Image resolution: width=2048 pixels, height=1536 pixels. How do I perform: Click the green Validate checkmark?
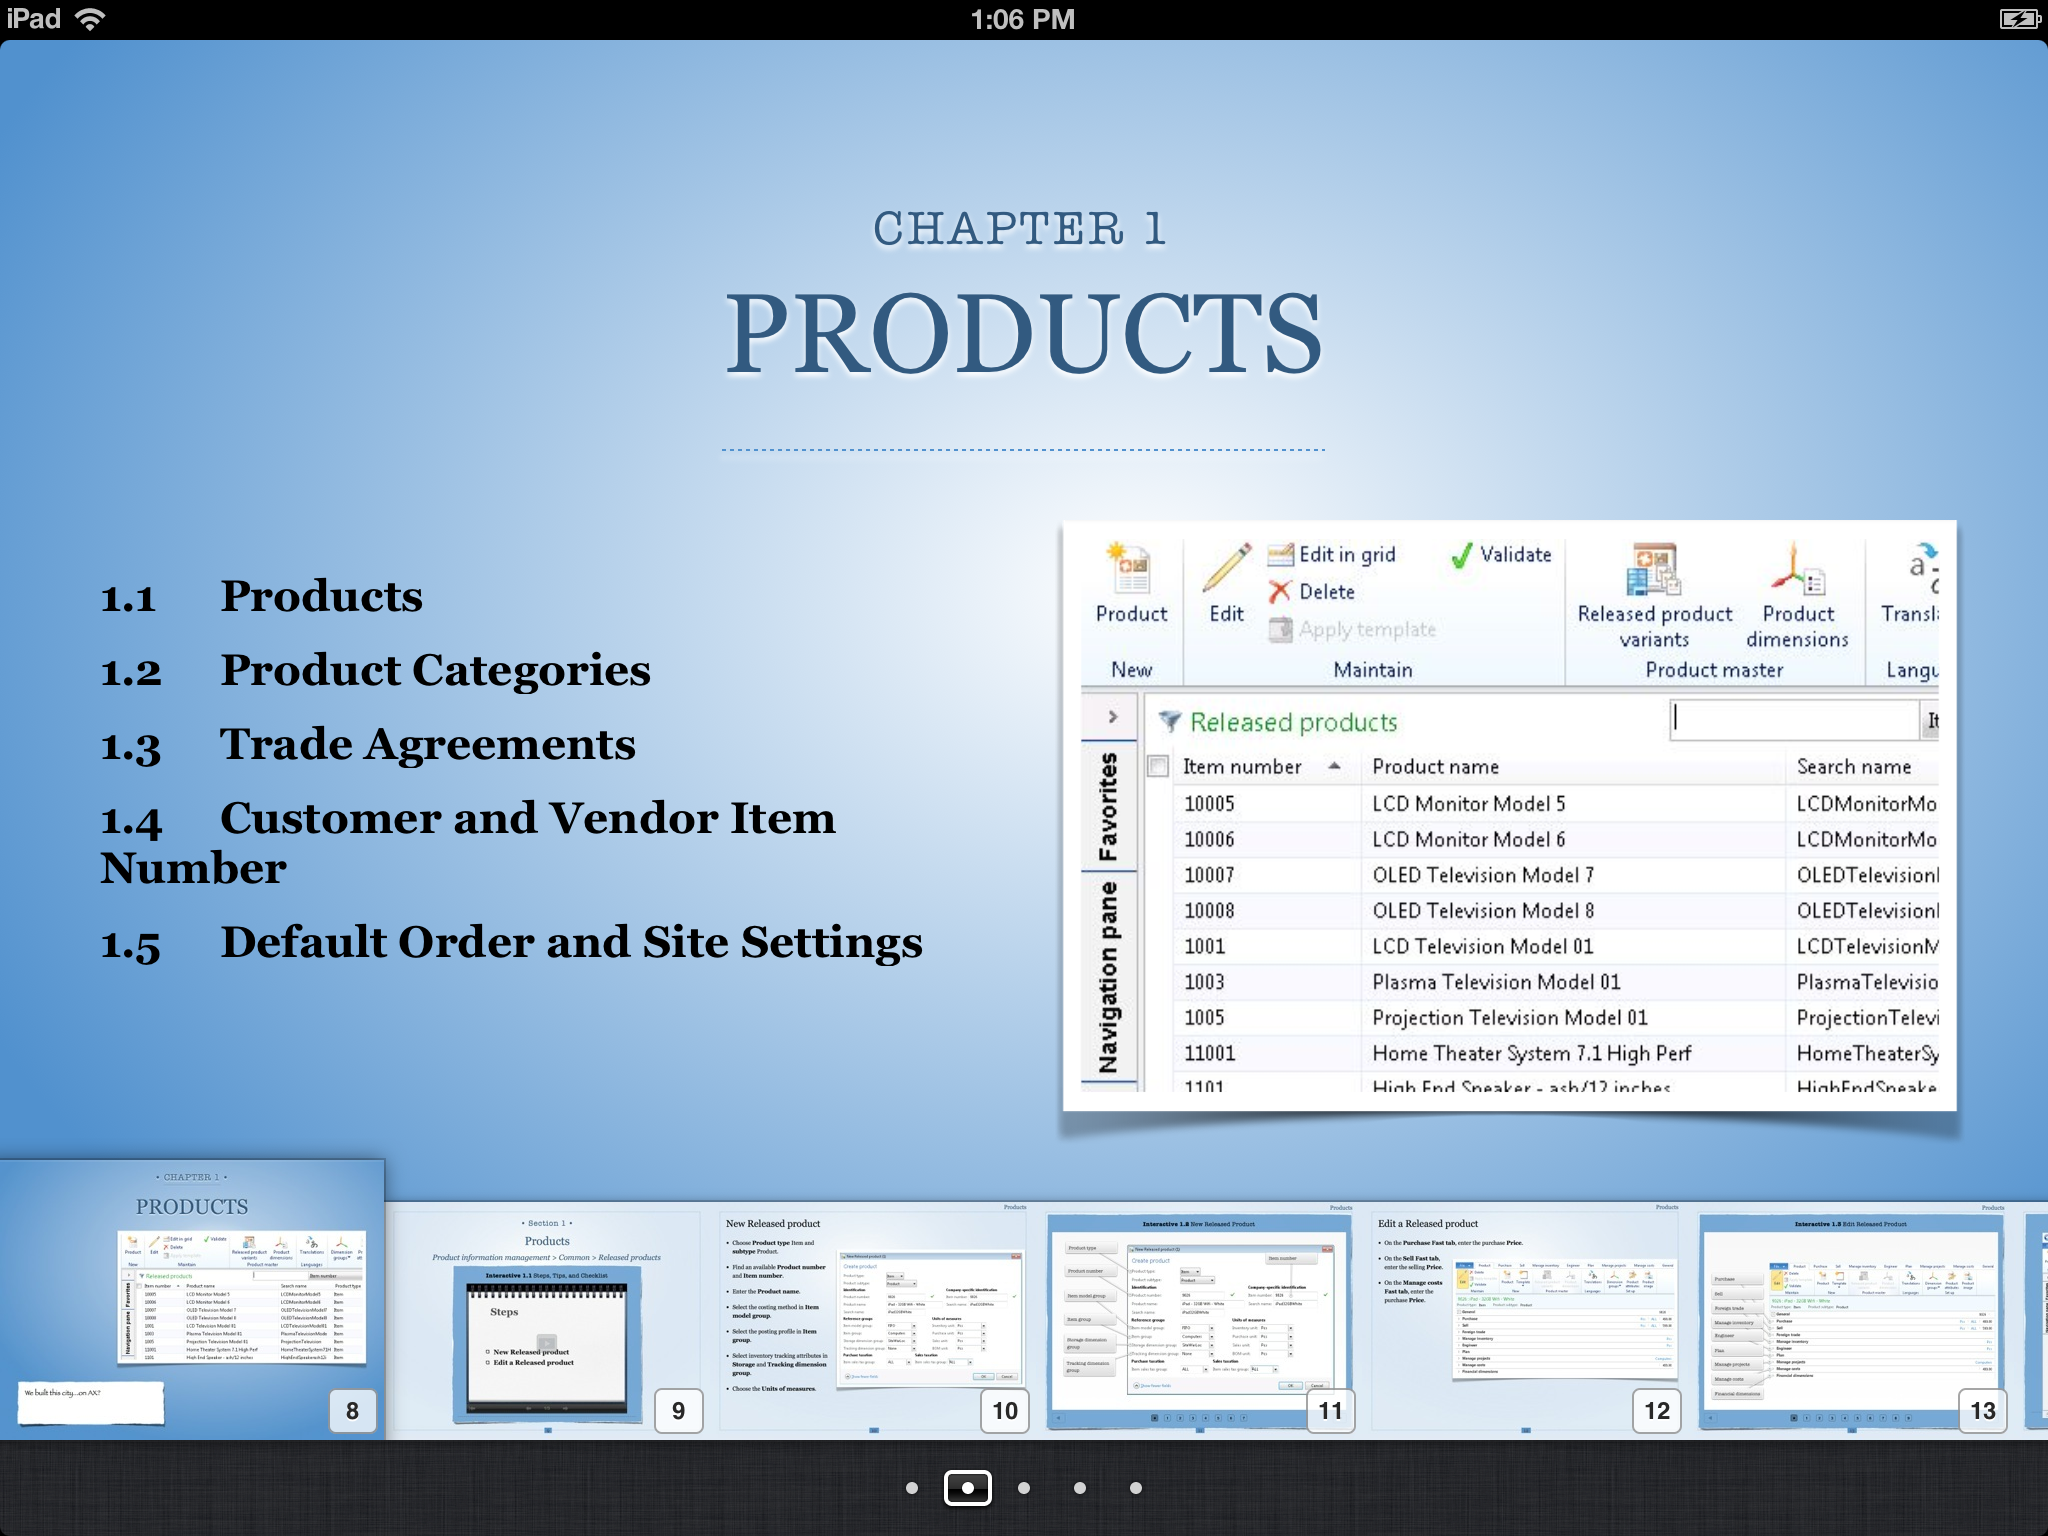1462,555
